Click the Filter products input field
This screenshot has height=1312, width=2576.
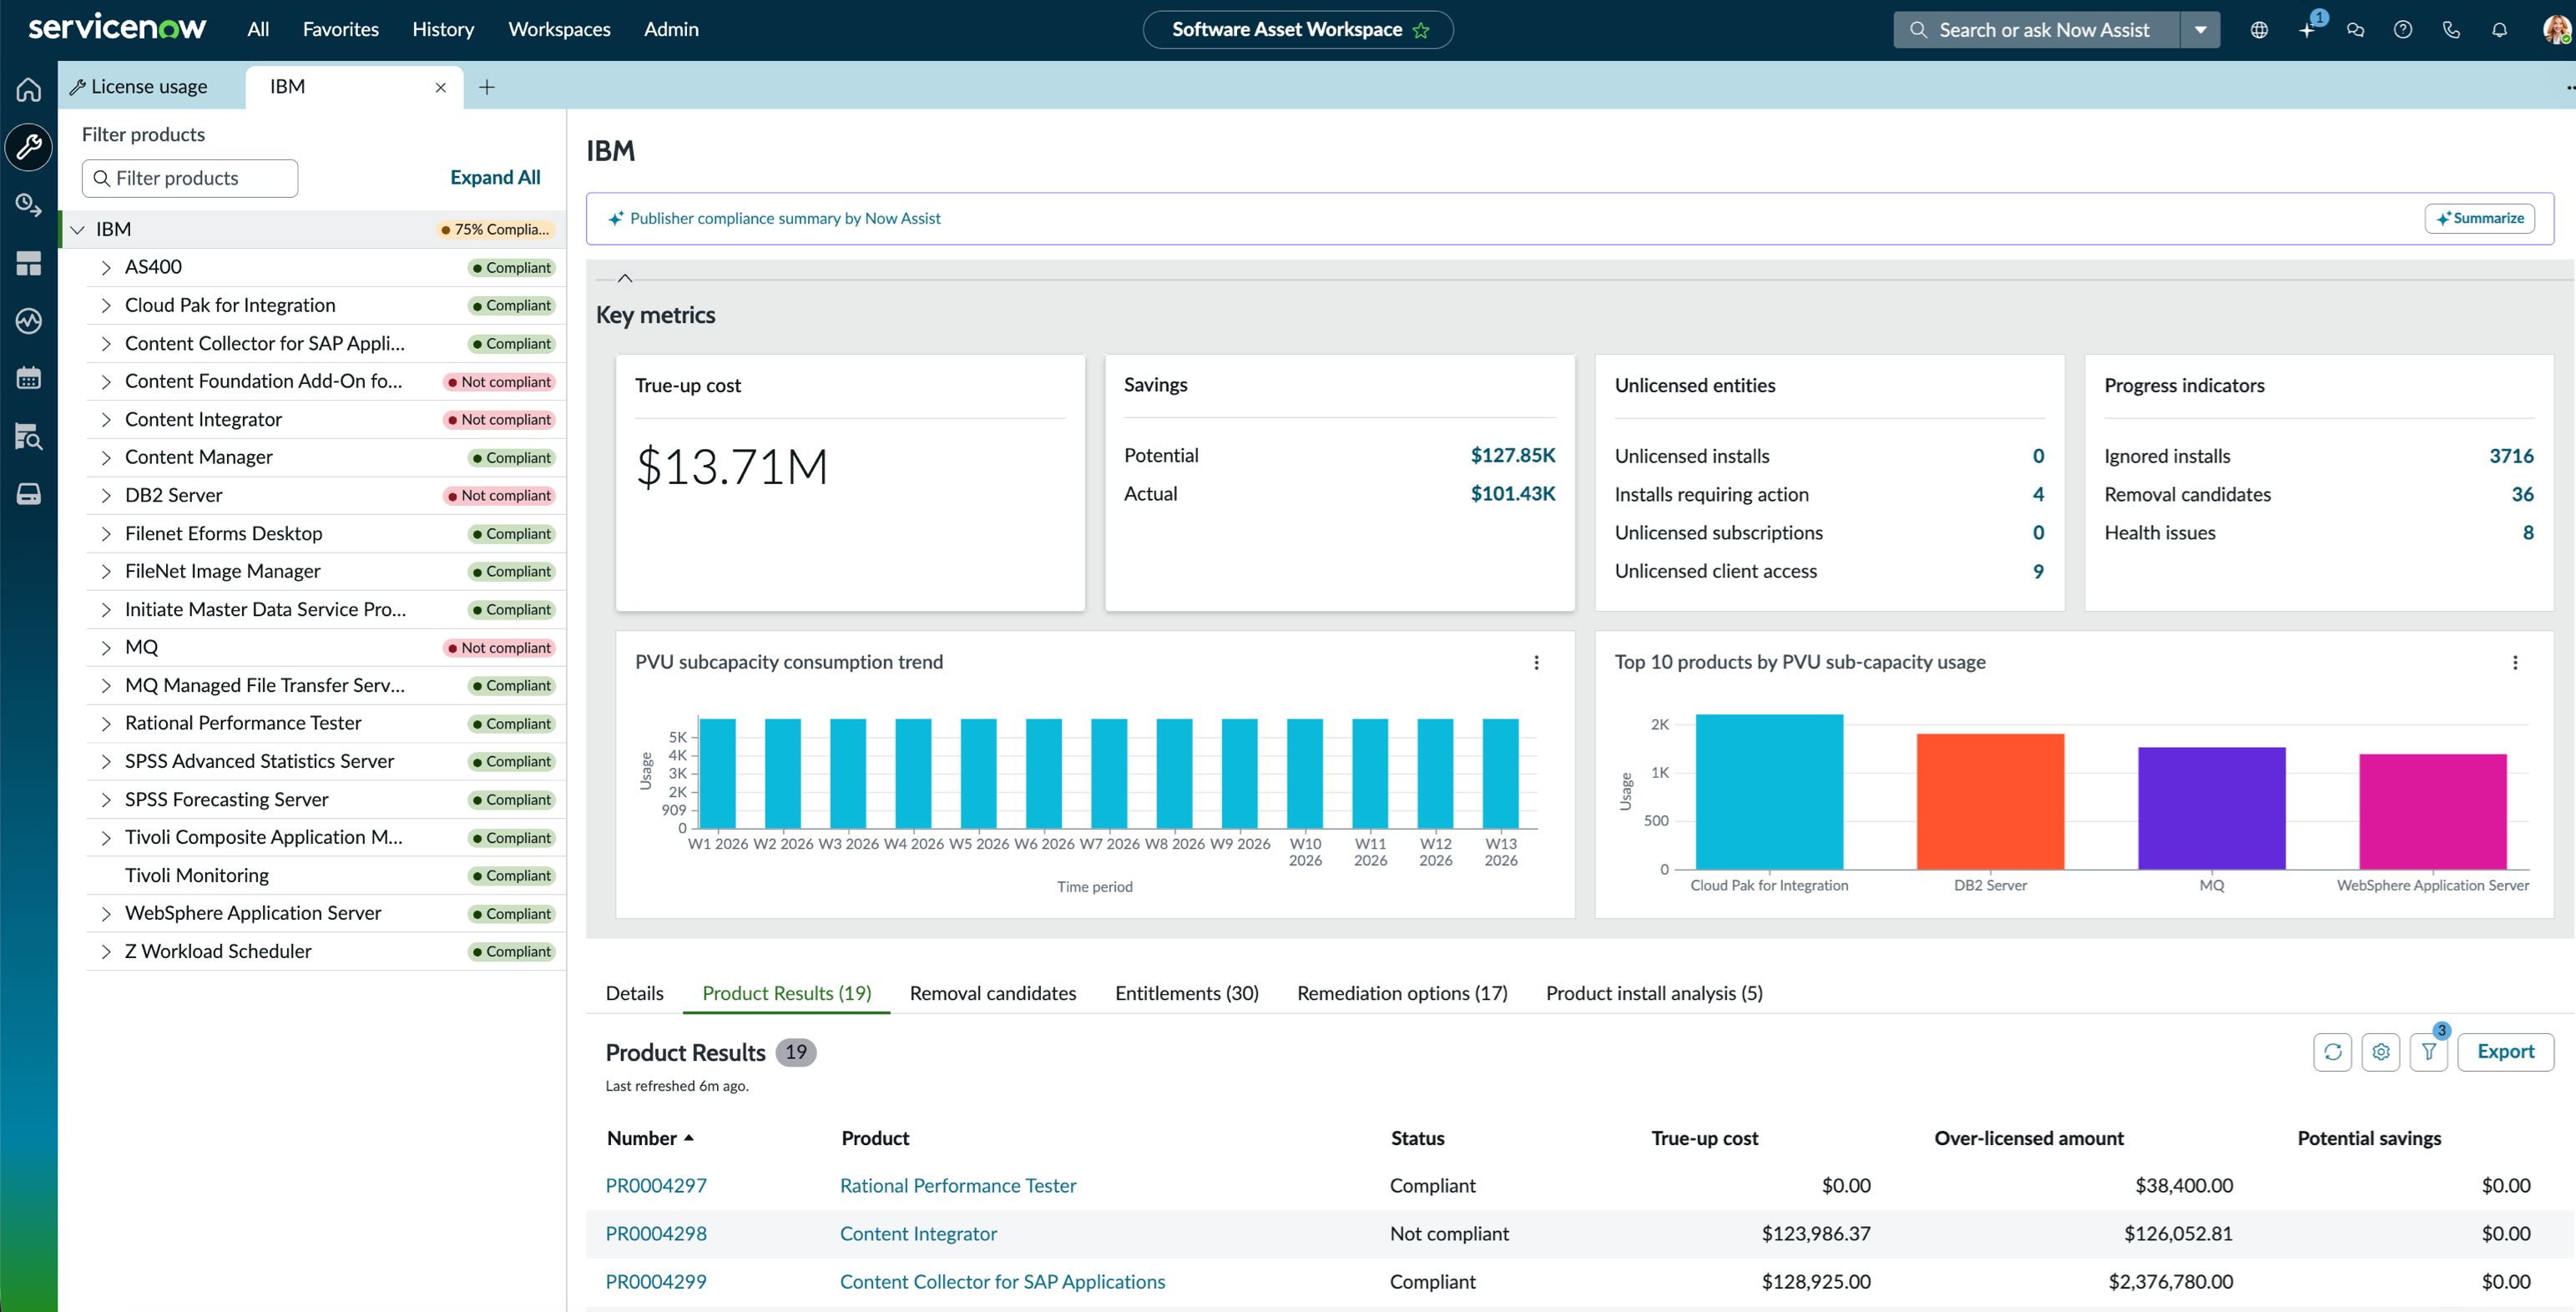pyautogui.click(x=190, y=178)
